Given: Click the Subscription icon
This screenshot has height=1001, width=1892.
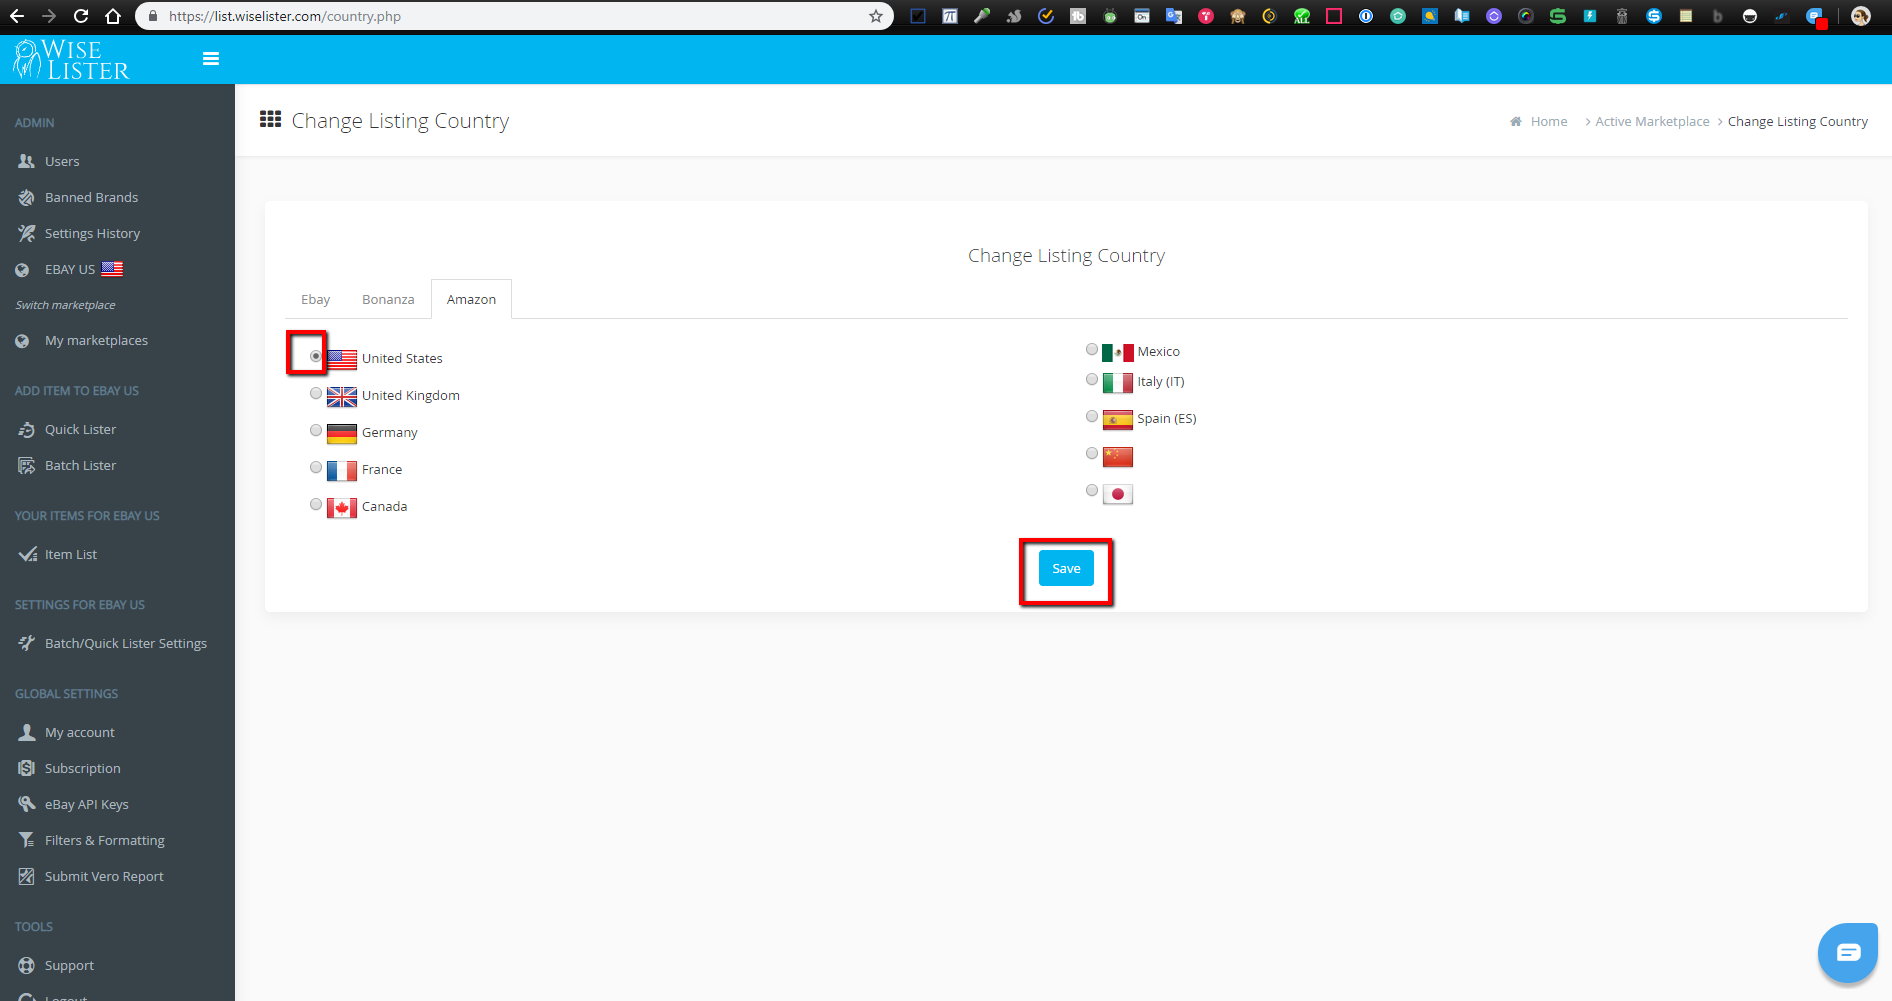Looking at the screenshot, I should click(x=26, y=768).
